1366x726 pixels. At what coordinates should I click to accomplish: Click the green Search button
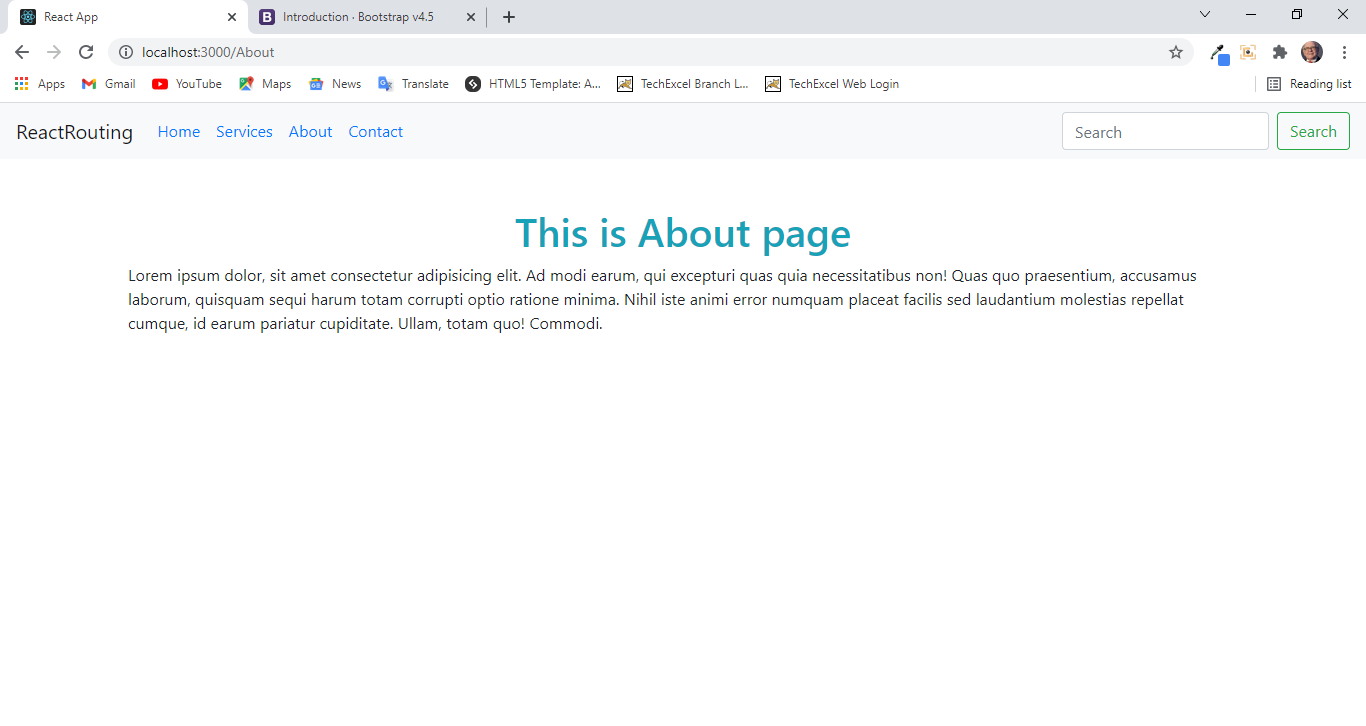pos(1313,131)
